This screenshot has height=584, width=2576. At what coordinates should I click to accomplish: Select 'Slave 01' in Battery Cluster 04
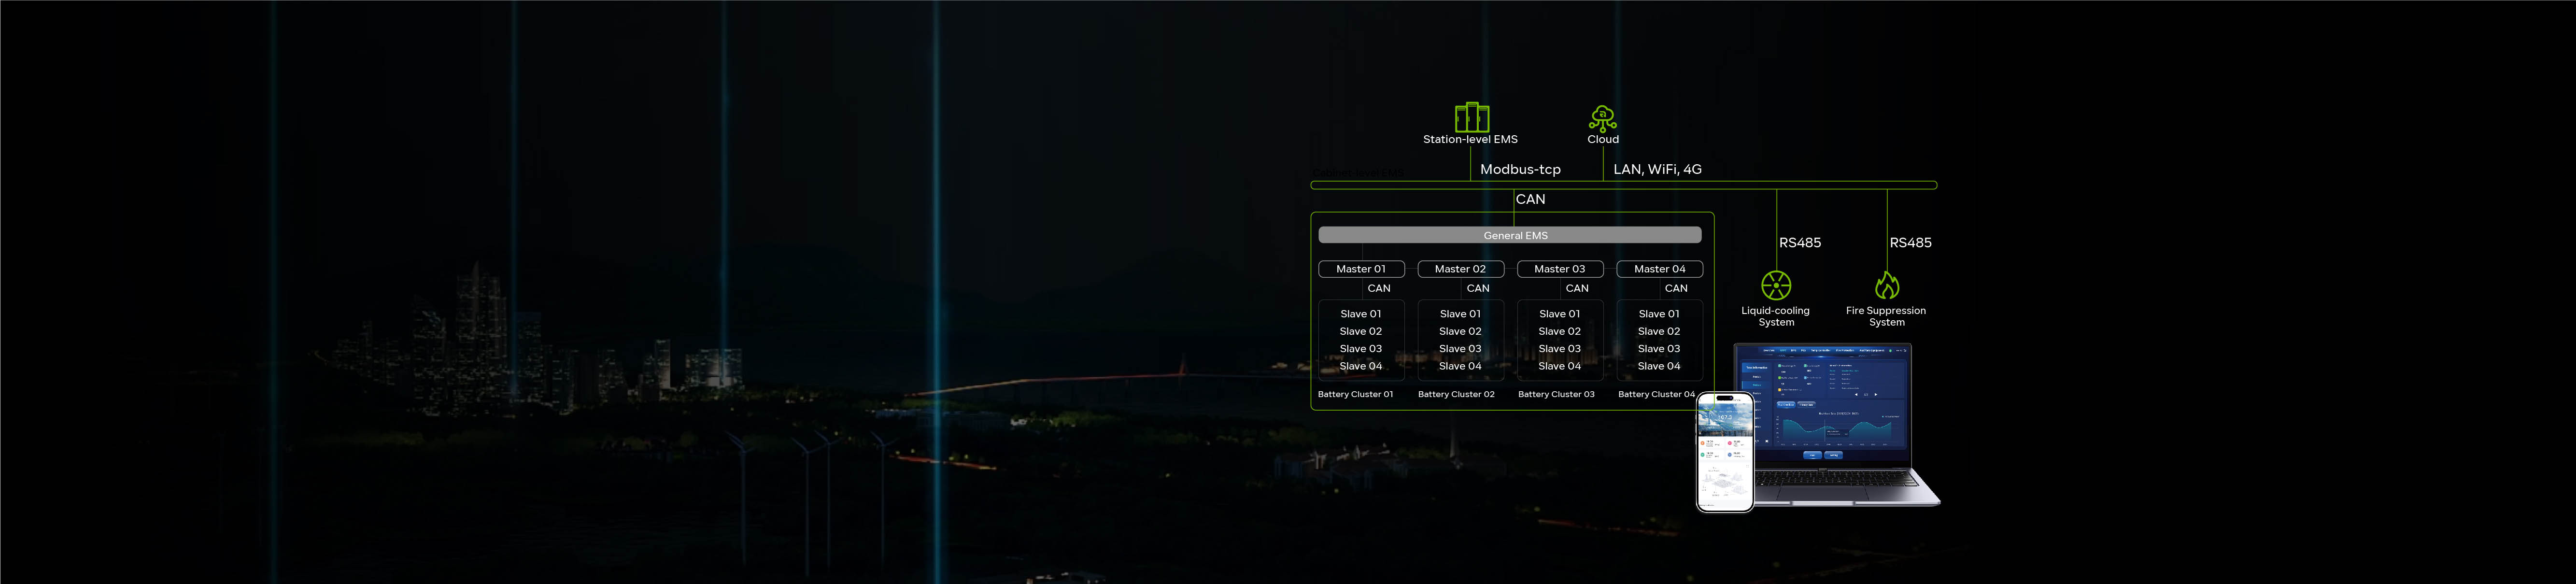tap(1659, 314)
